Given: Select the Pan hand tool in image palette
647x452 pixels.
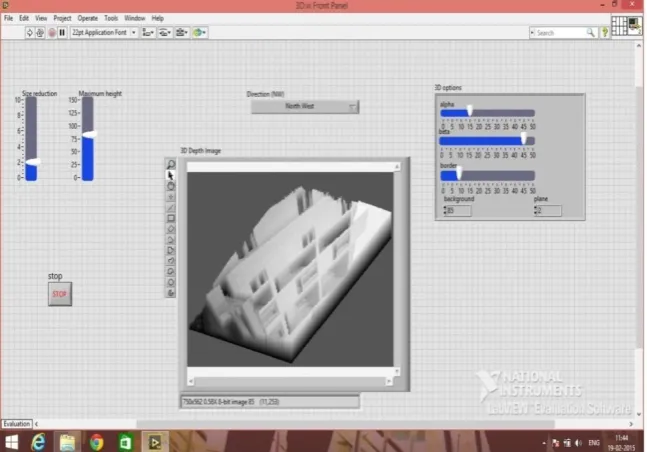Looking at the screenshot, I should pos(170,186).
